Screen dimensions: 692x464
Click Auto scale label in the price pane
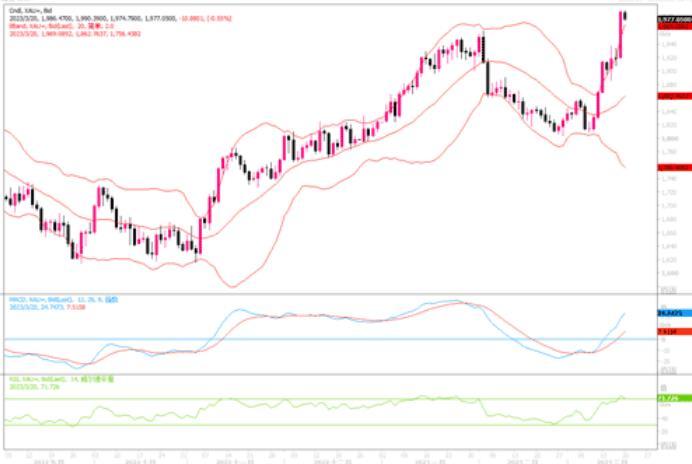point(667,286)
